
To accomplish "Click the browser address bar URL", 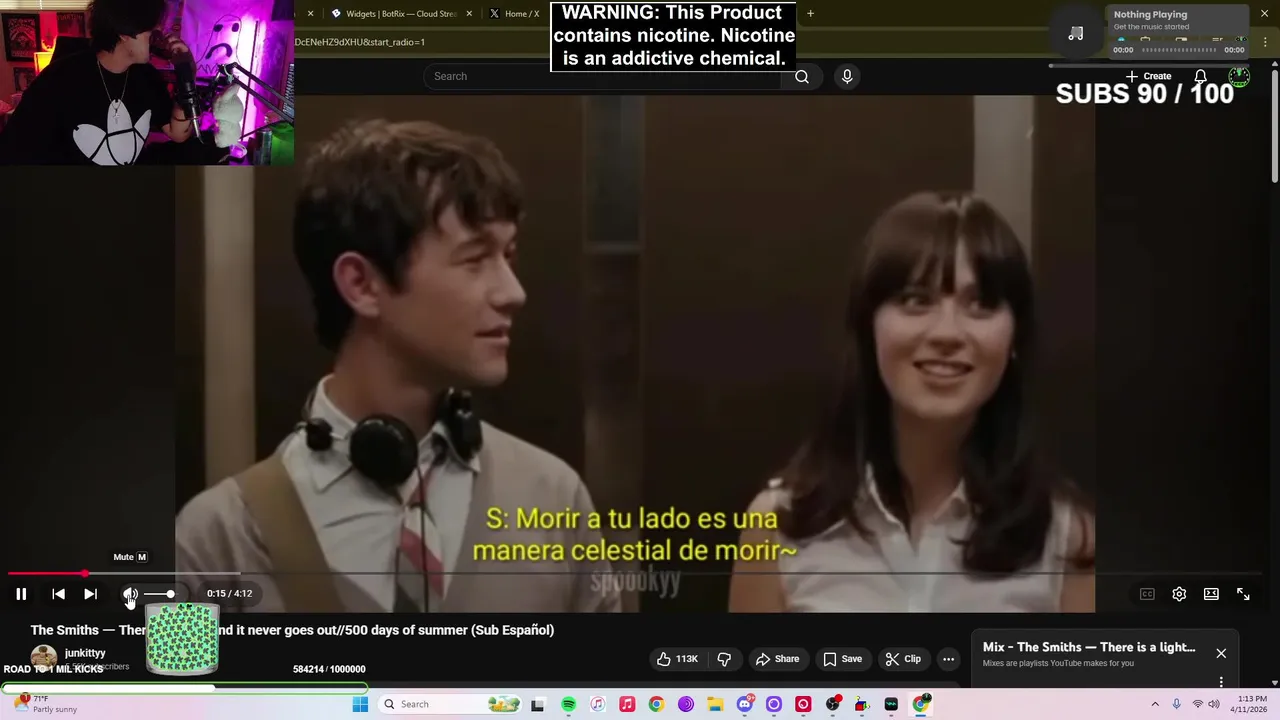I will [360, 42].
